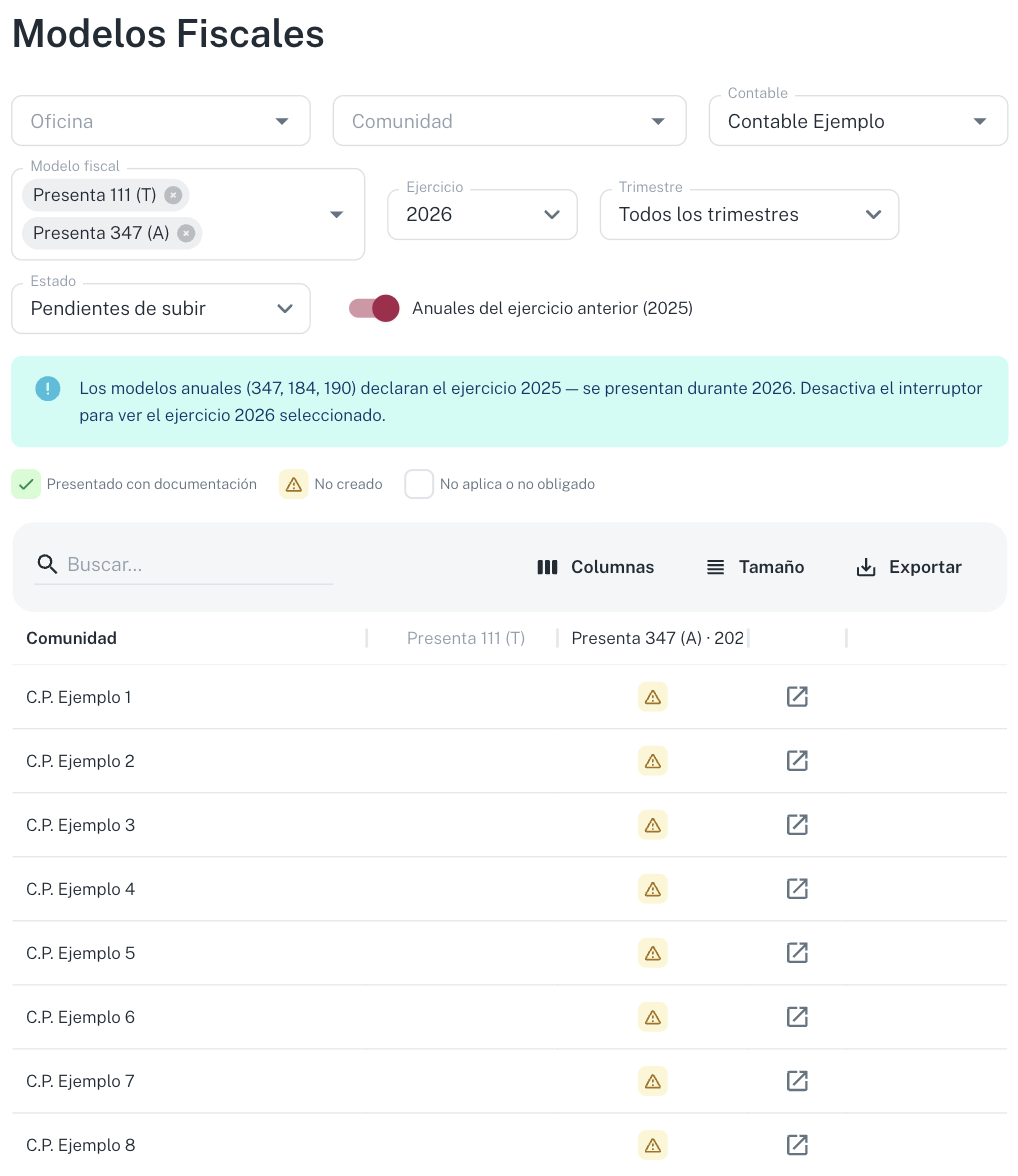This screenshot has width=1018, height=1176.
Task: Click the Presenta 111 (T) column header
Action: pyautogui.click(x=466, y=638)
